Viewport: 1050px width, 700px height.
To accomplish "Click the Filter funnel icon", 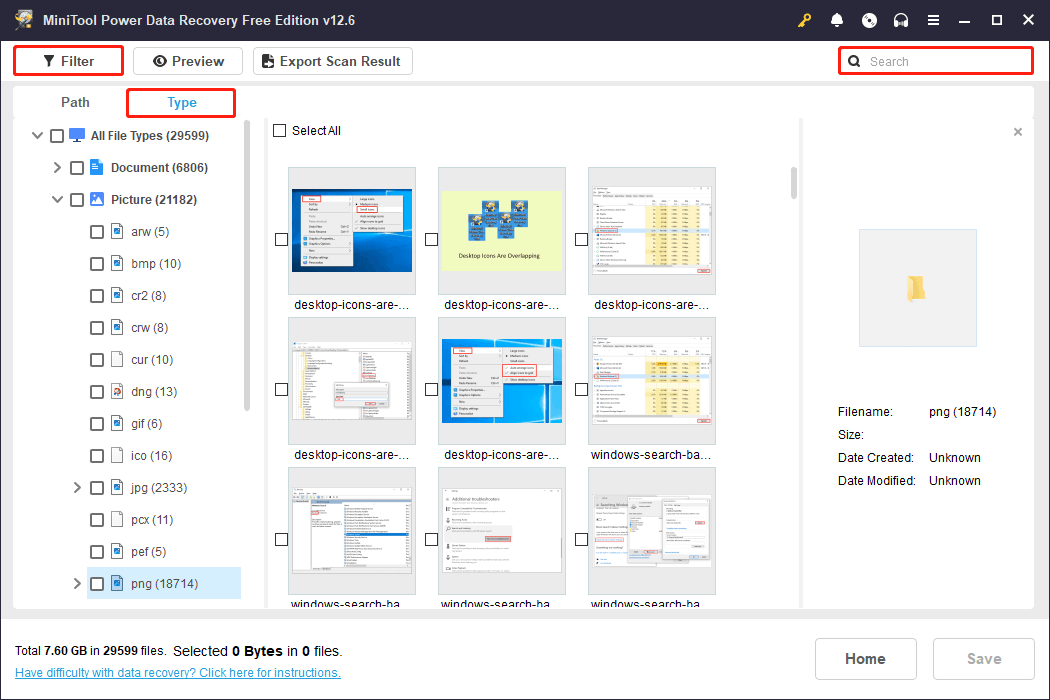I will pos(48,60).
